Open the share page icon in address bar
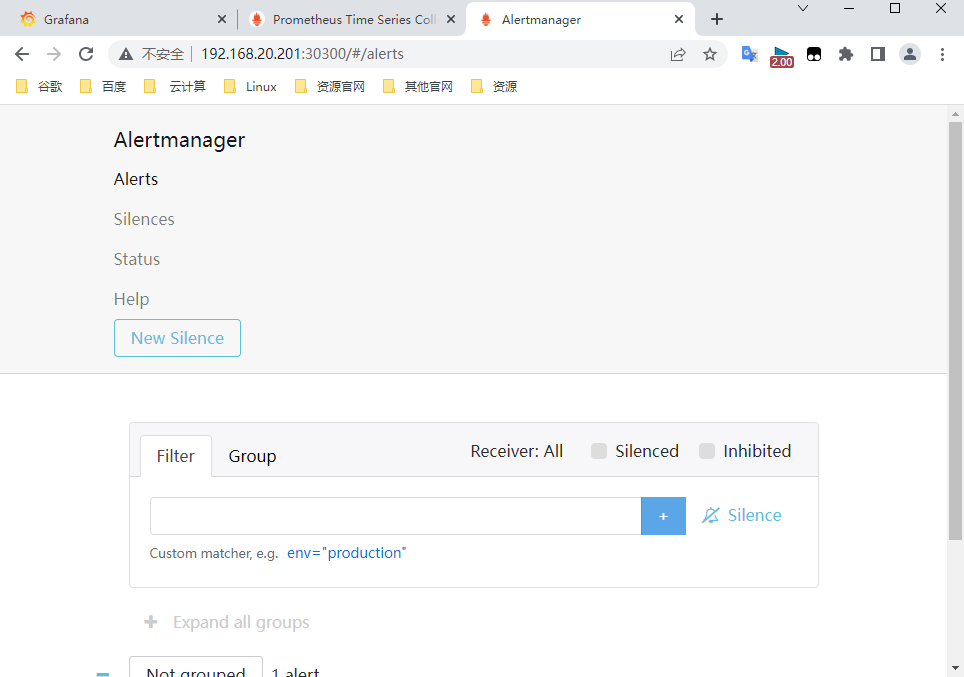The height and width of the screenshot is (677, 964). (x=678, y=54)
